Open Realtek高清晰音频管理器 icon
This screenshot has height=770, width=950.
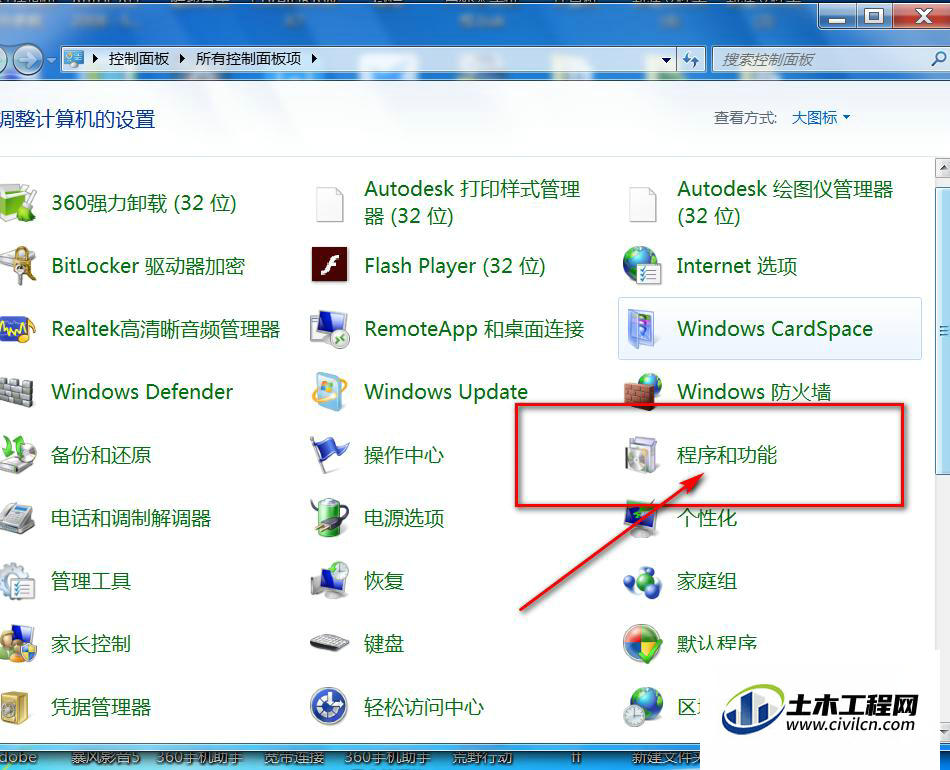[17, 329]
